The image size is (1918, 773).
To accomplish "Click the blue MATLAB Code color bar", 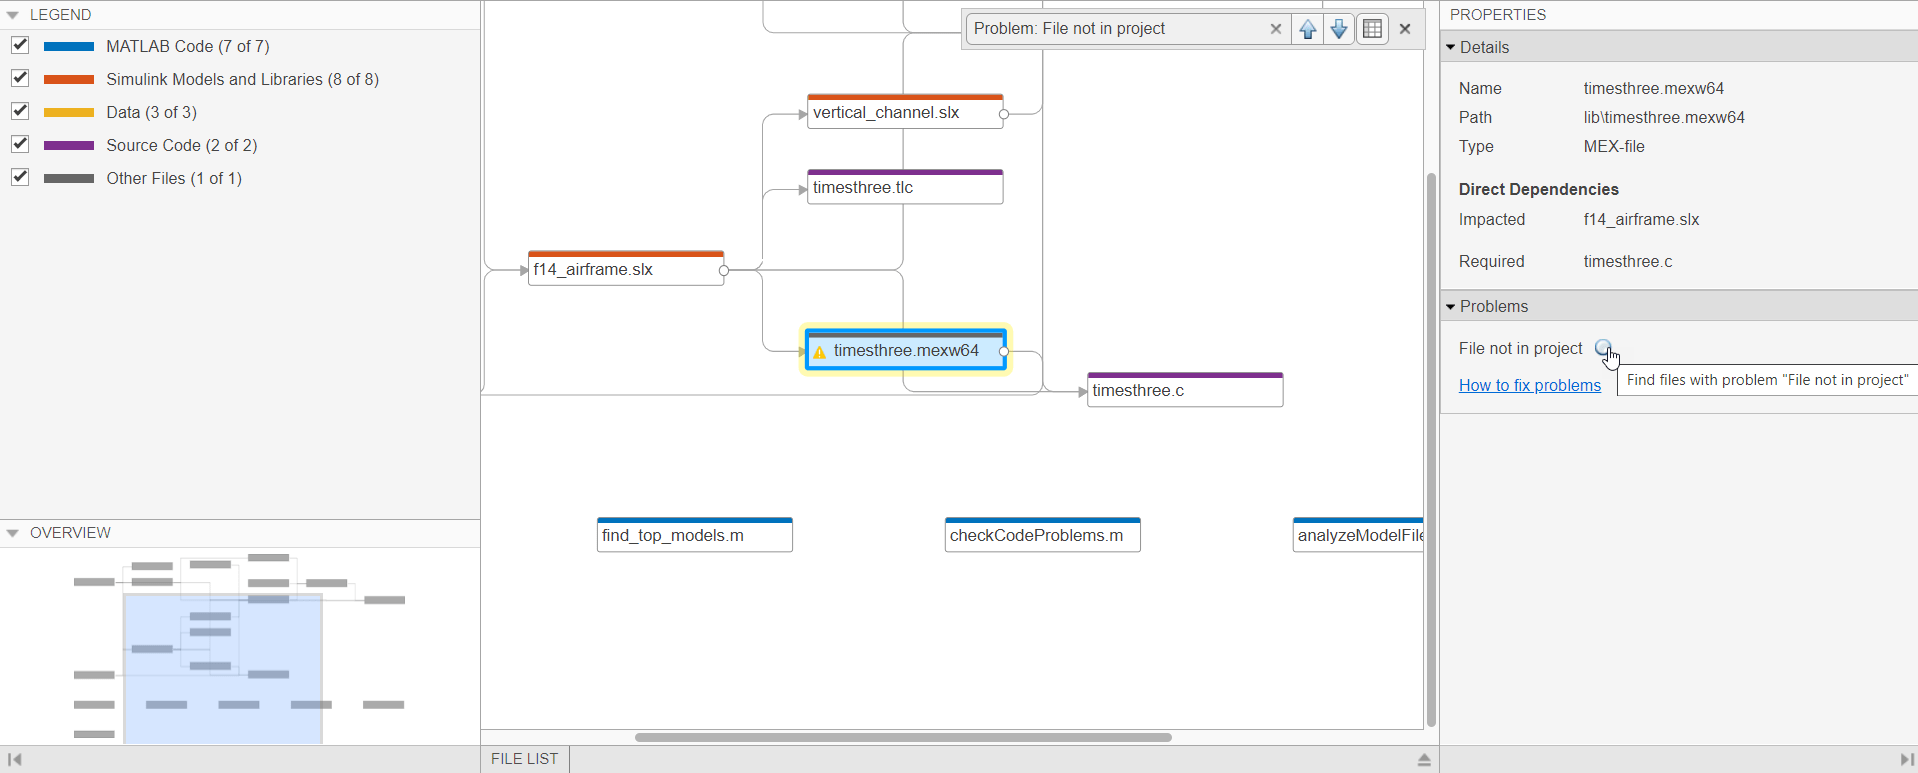I will click(69, 46).
